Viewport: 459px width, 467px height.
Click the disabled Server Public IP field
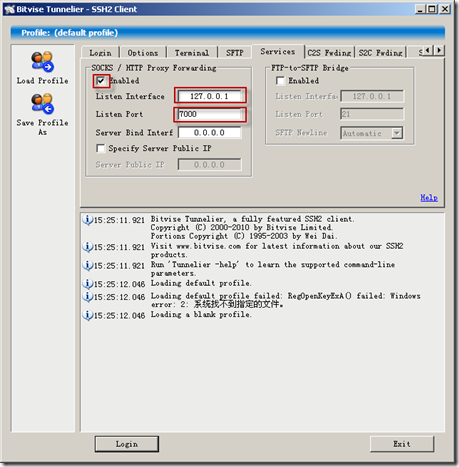[209, 164]
